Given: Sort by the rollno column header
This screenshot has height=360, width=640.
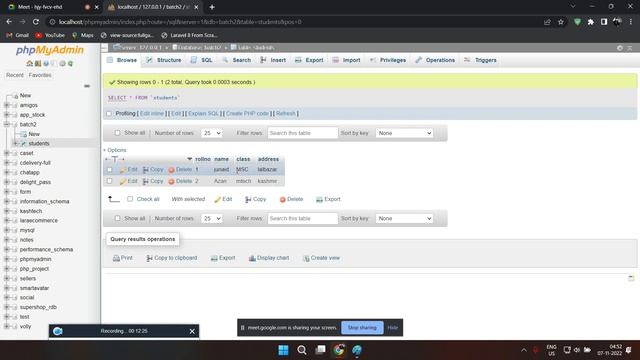Looking at the screenshot, I should 203,159.
